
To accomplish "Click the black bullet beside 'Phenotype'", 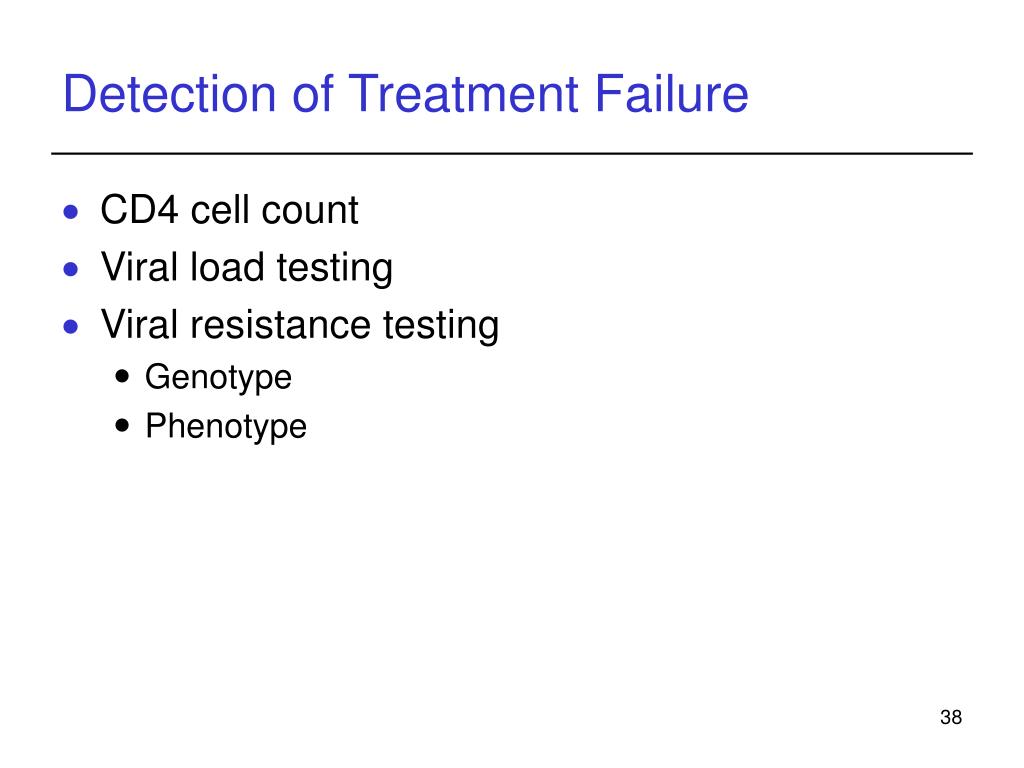I will [x=122, y=426].
